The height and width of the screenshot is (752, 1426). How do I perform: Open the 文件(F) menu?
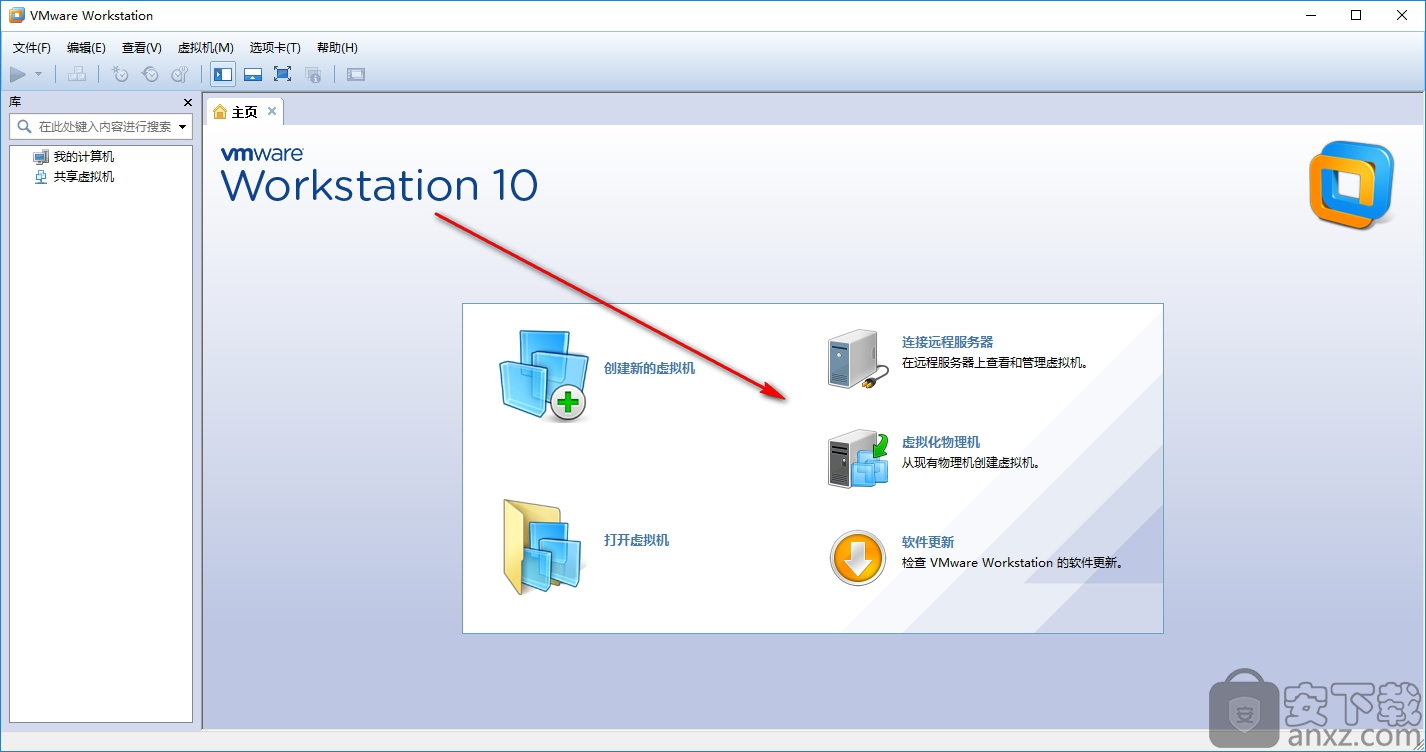coord(32,48)
